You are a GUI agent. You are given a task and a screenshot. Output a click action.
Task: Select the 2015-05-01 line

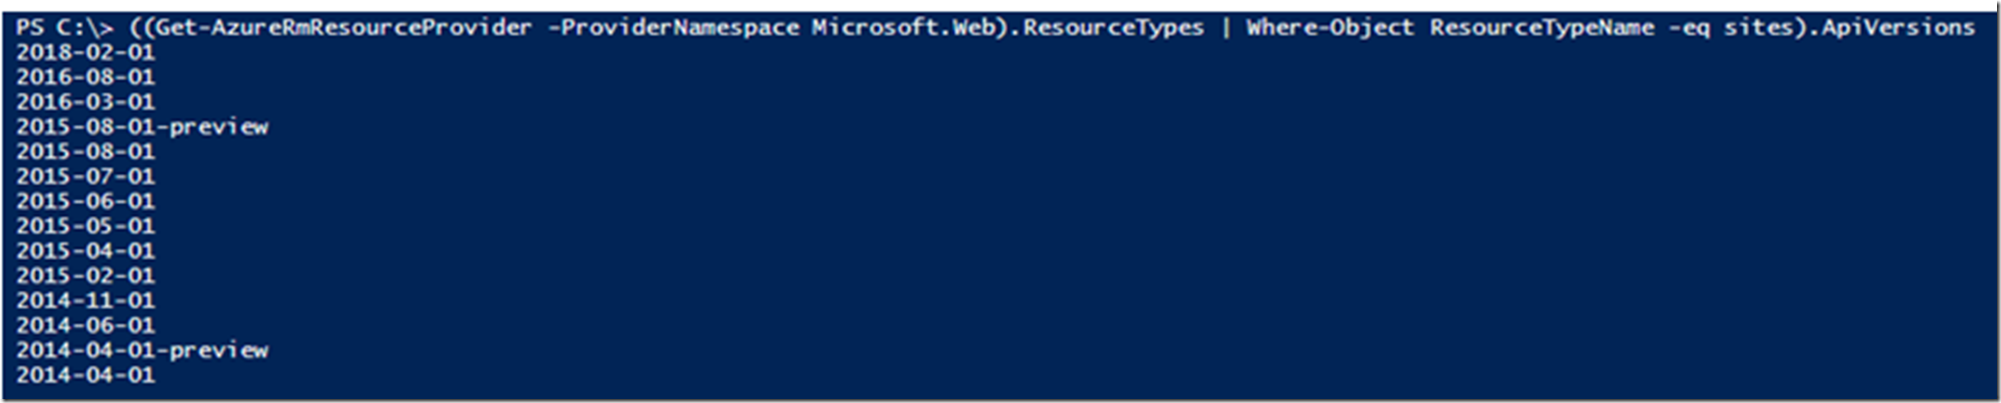[x=86, y=226]
